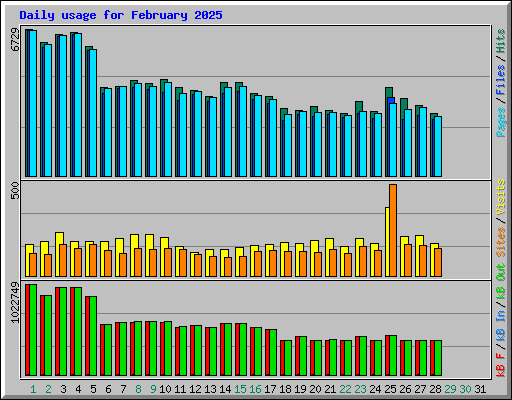Click the green kB Out bar for day 14
Screen dimensions: 512x400
point(228,350)
